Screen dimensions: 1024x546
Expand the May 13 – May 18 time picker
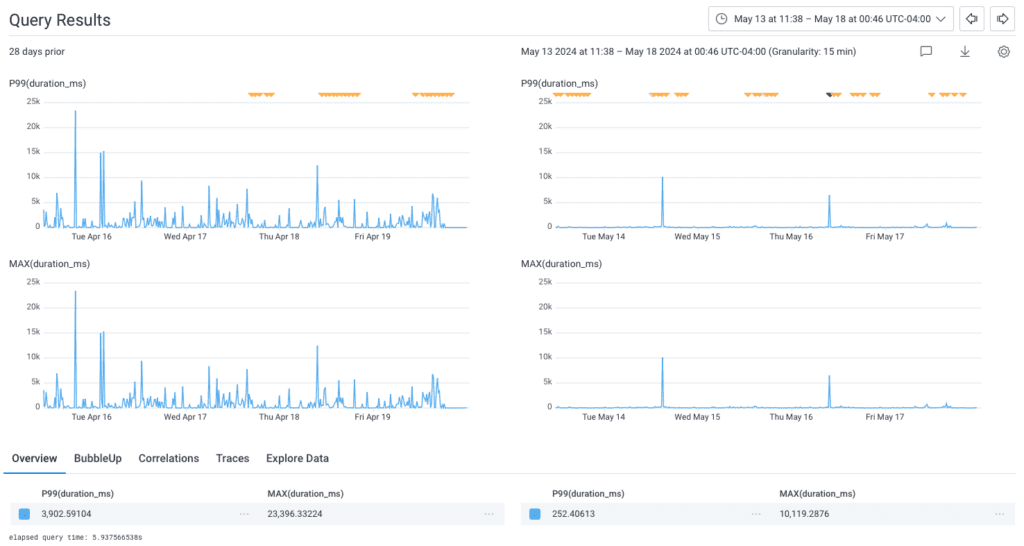(x=829, y=19)
